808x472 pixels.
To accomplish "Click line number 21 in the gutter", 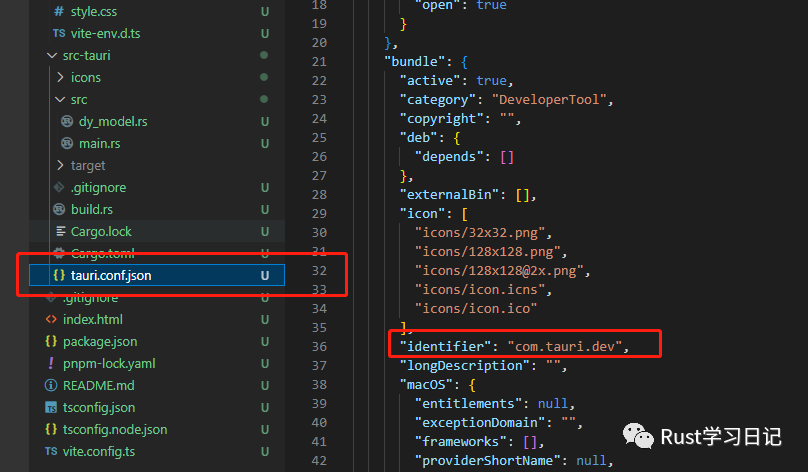I will pyautogui.click(x=319, y=62).
